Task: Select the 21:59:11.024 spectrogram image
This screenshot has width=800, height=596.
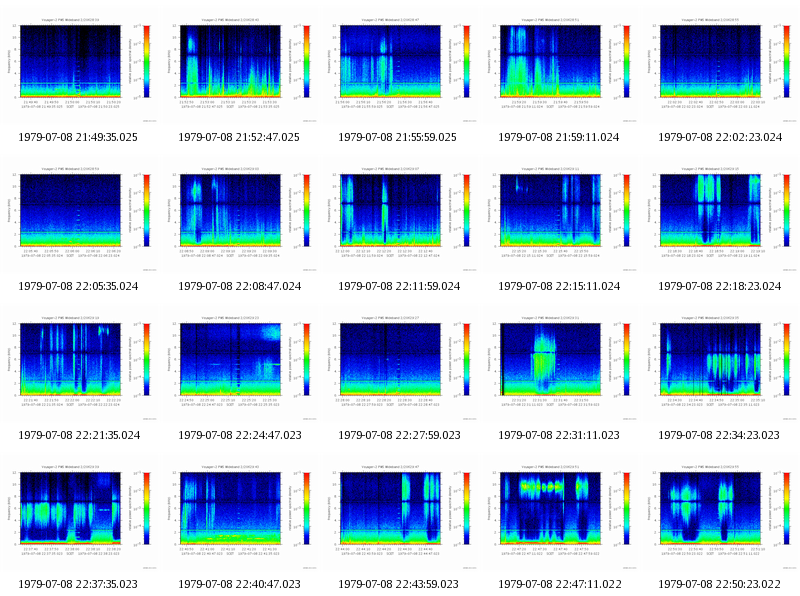Action: click(560, 67)
